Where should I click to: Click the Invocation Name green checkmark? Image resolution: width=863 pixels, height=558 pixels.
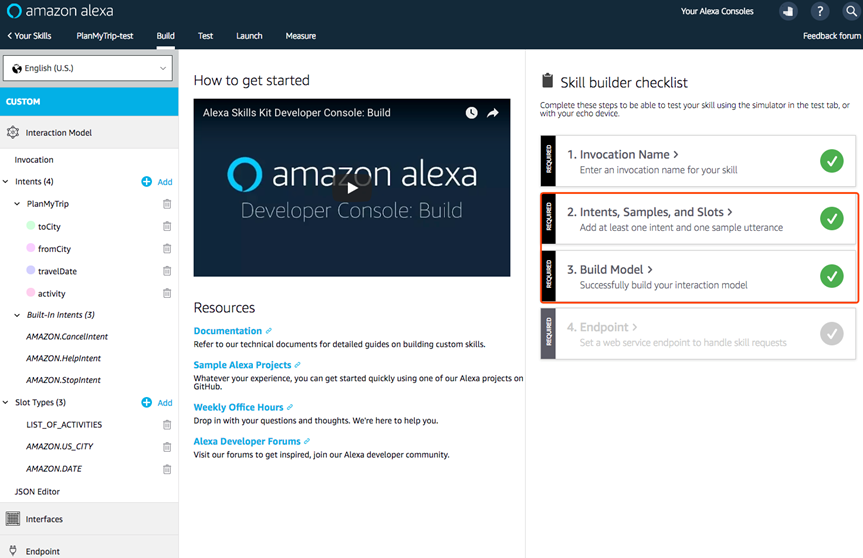pos(832,161)
